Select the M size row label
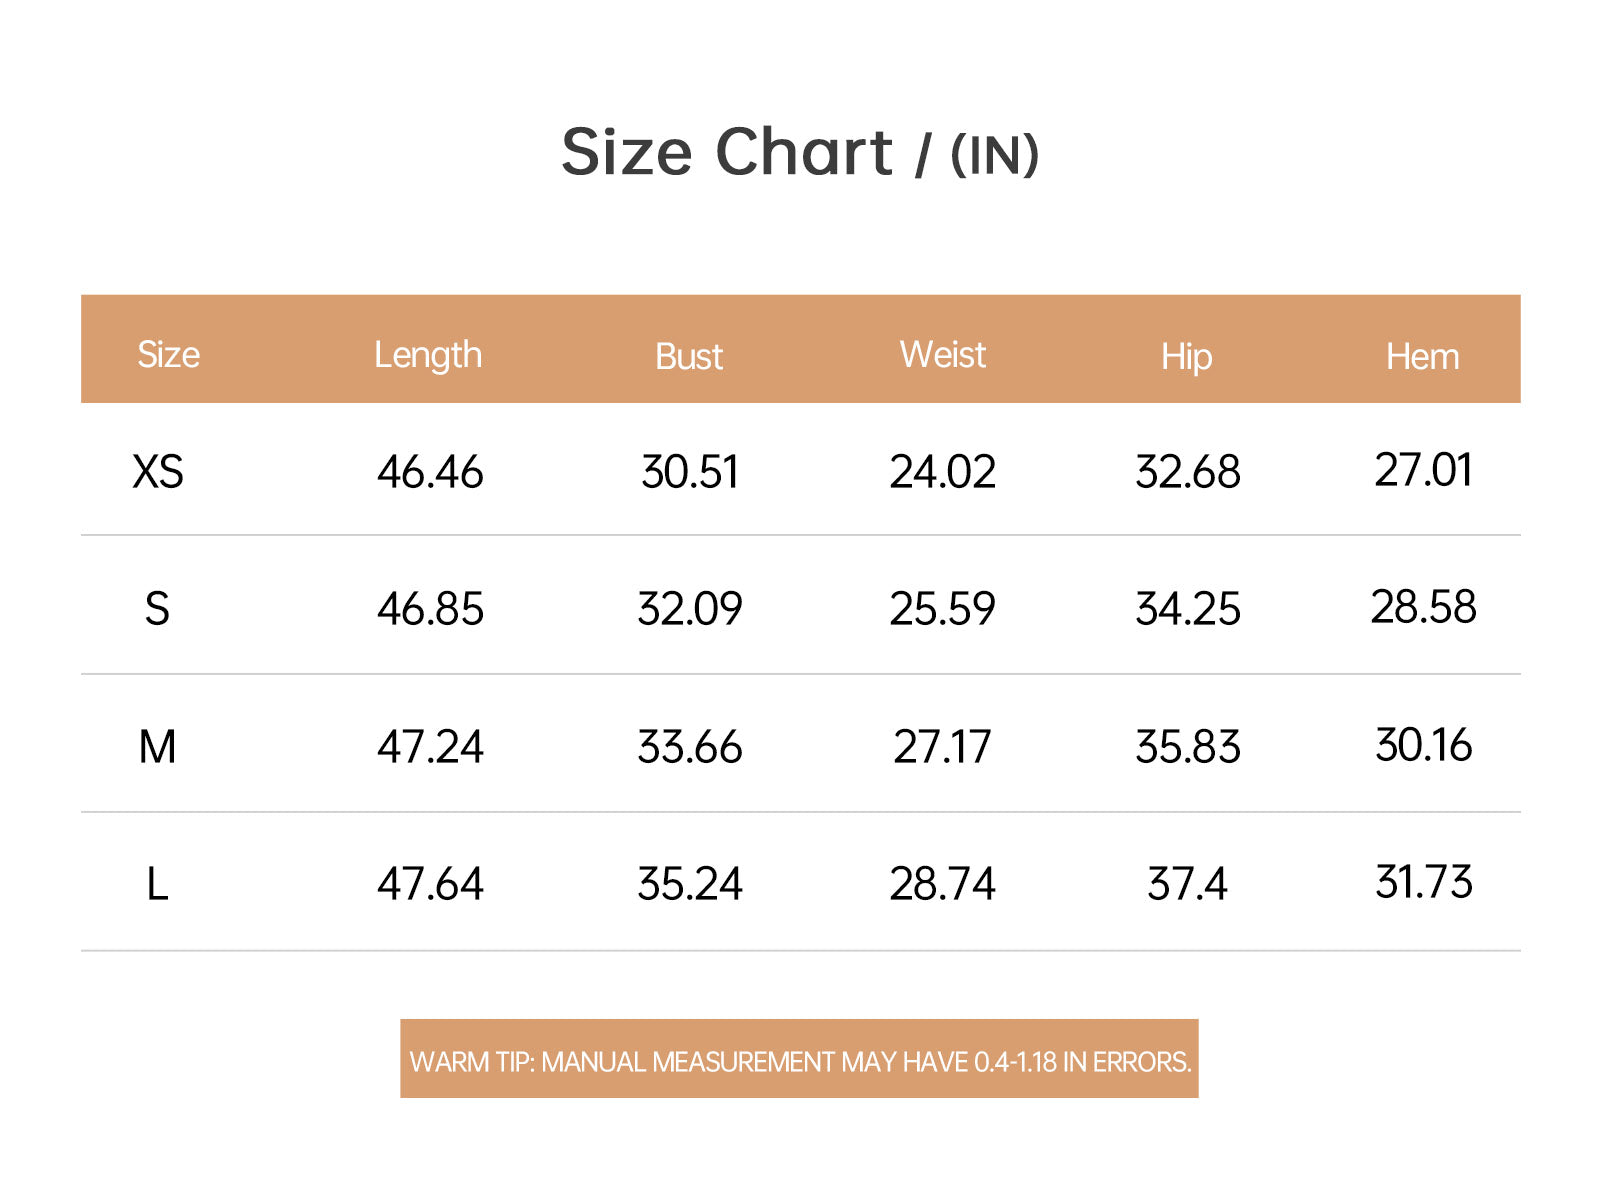The height and width of the screenshot is (1200, 1600). click(x=157, y=747)
